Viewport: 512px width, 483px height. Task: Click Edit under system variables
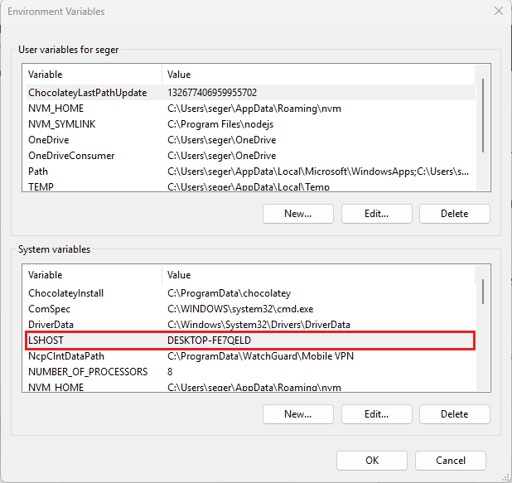click(x=377, y=414)
